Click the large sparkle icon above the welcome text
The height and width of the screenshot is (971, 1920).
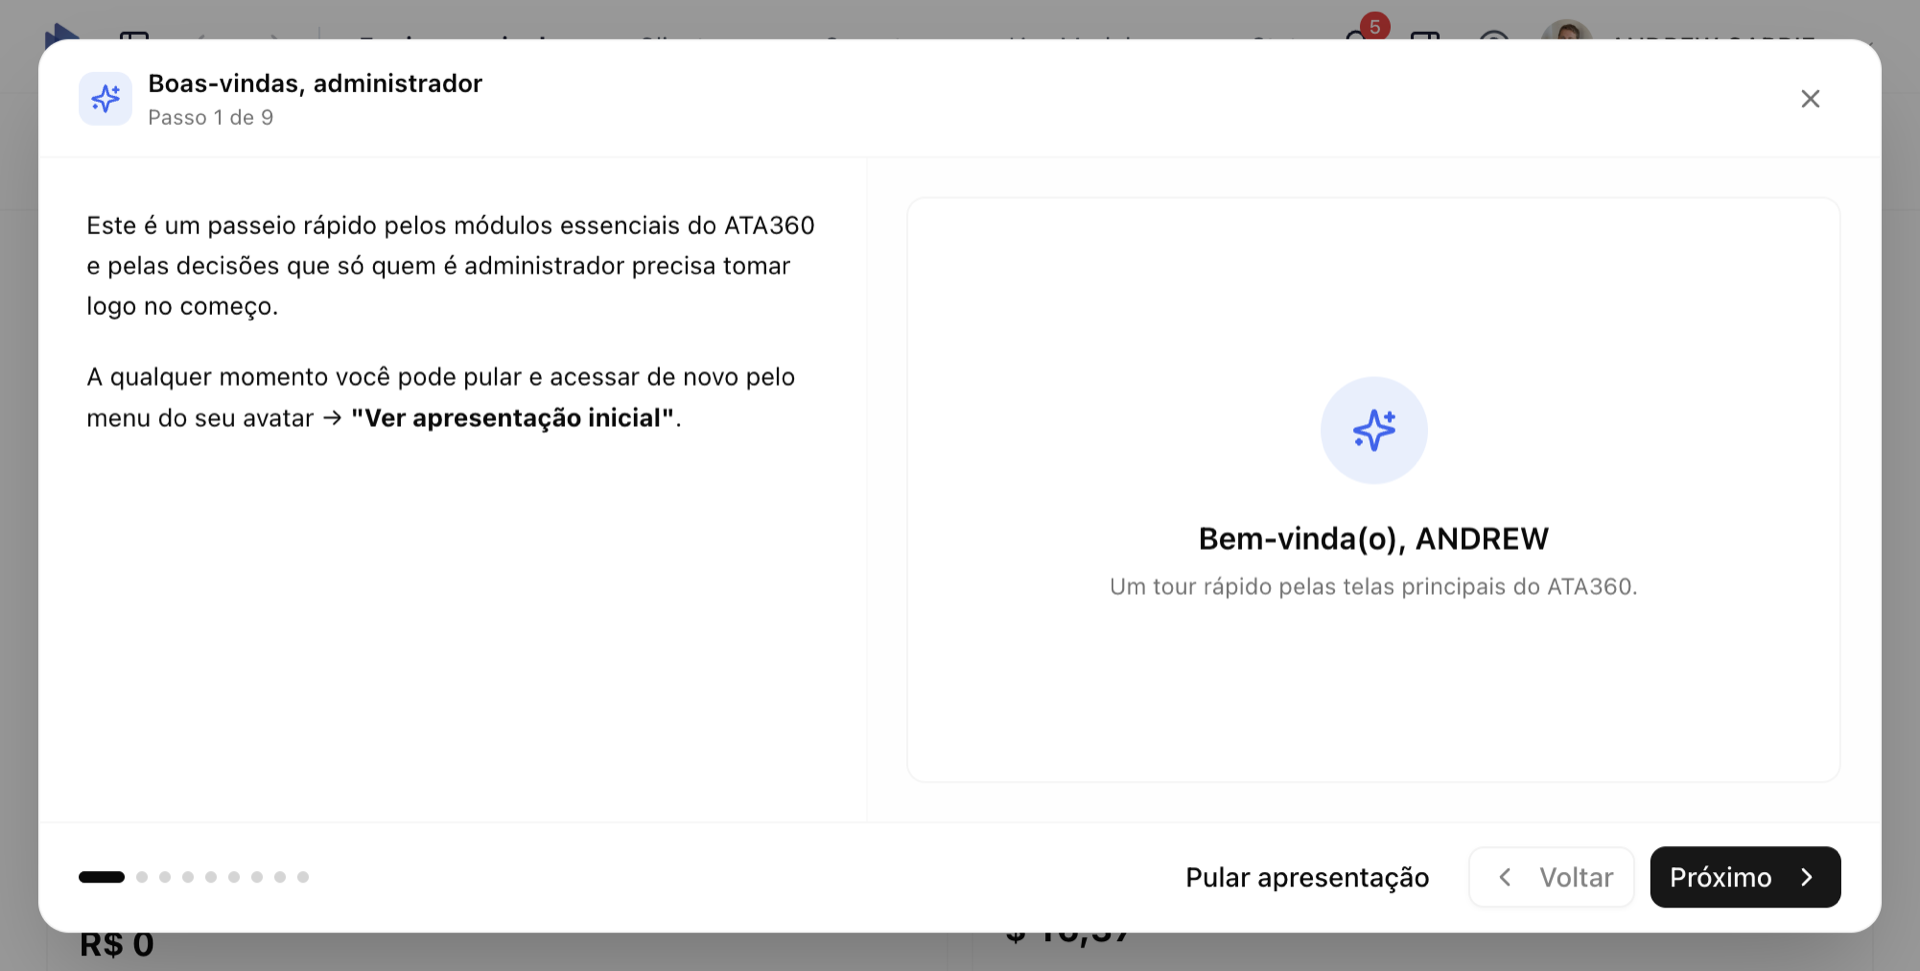point(1373,430)
